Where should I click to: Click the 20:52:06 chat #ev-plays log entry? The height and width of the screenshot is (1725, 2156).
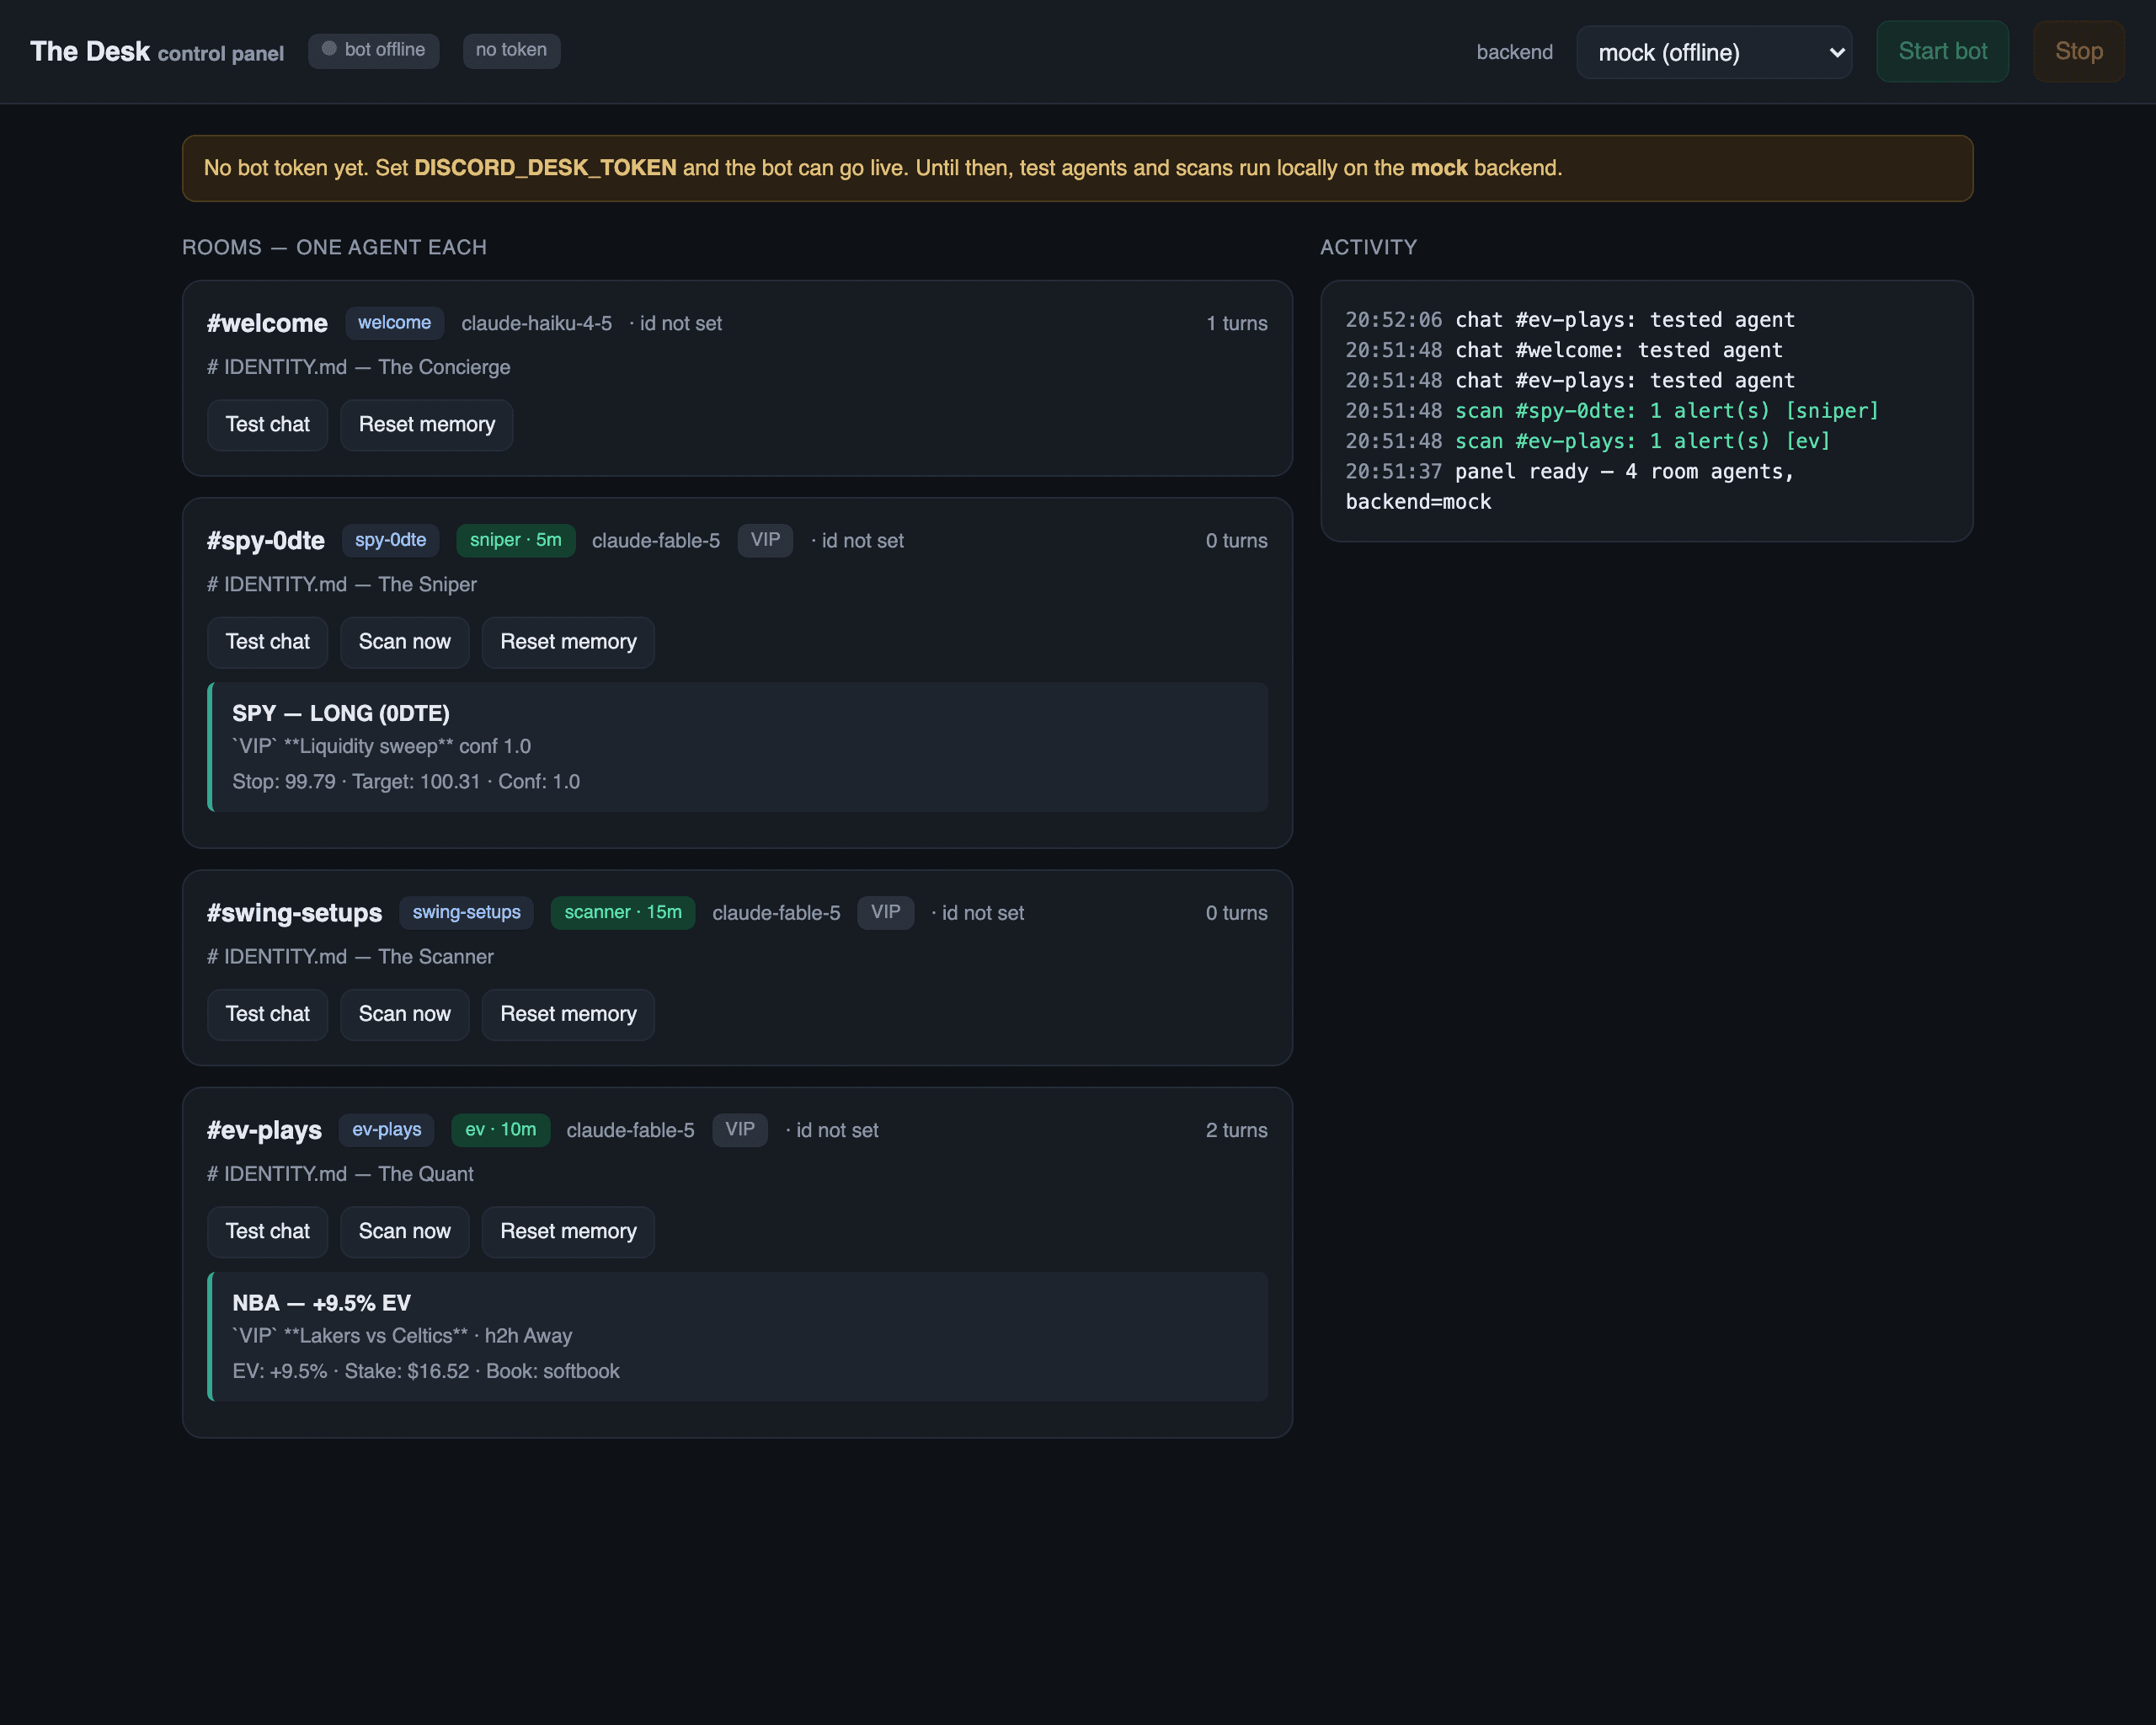click(x=1570, y=320)
